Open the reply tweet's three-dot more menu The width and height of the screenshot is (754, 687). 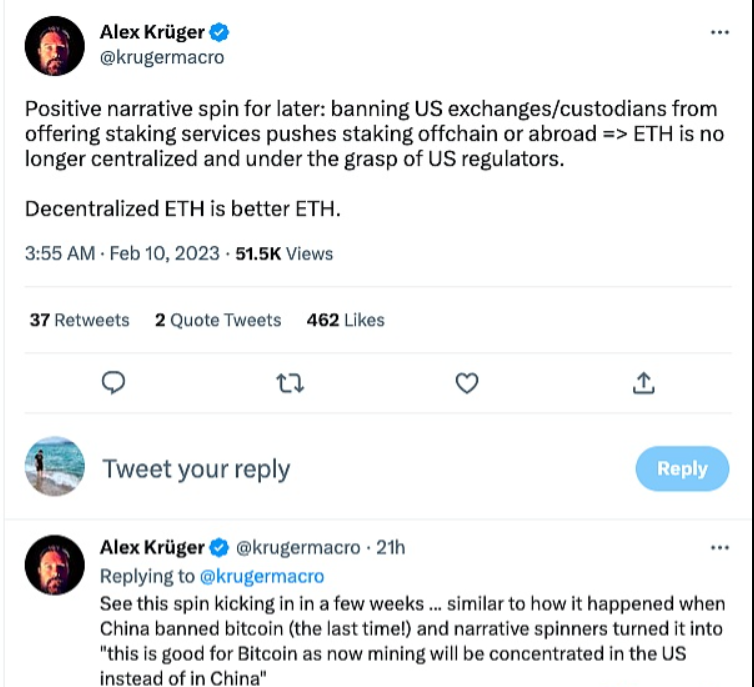coord(720,548)
